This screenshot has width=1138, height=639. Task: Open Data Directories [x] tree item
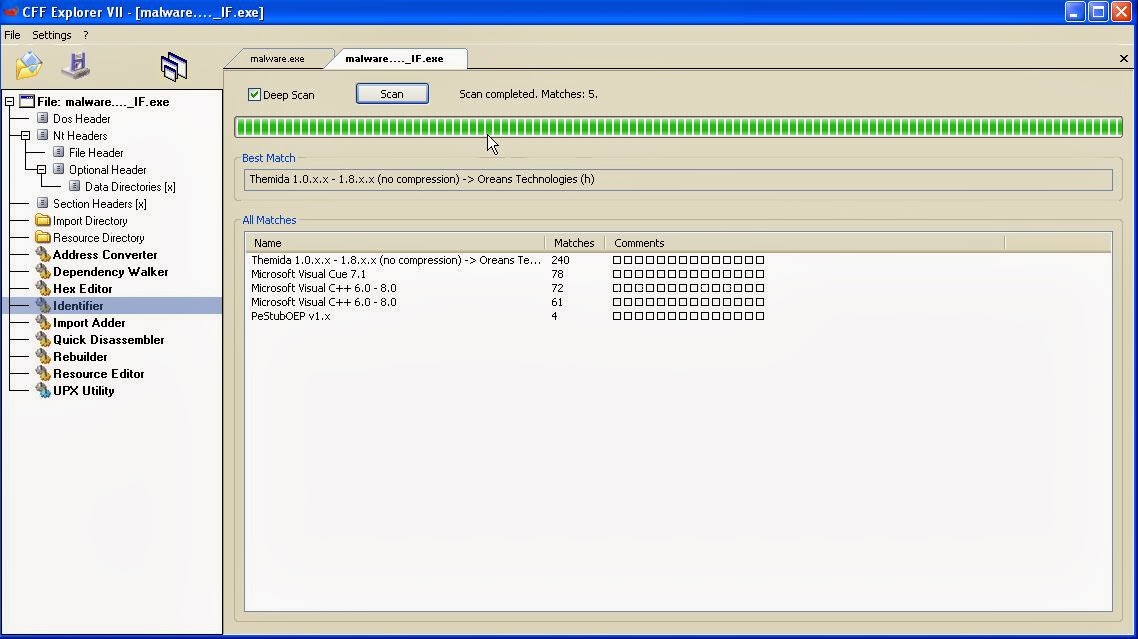[130, 187]
